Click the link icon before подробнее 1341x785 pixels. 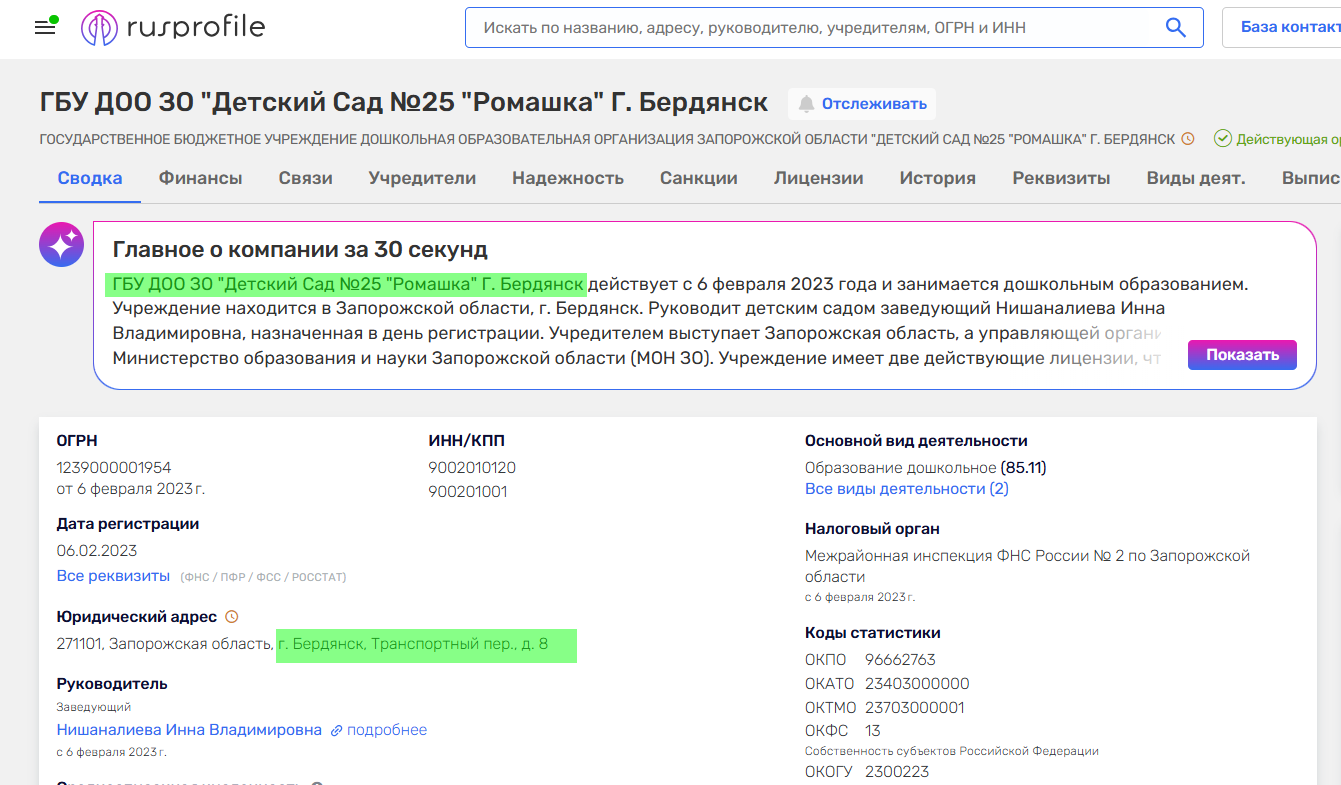[x=337, y=731]
